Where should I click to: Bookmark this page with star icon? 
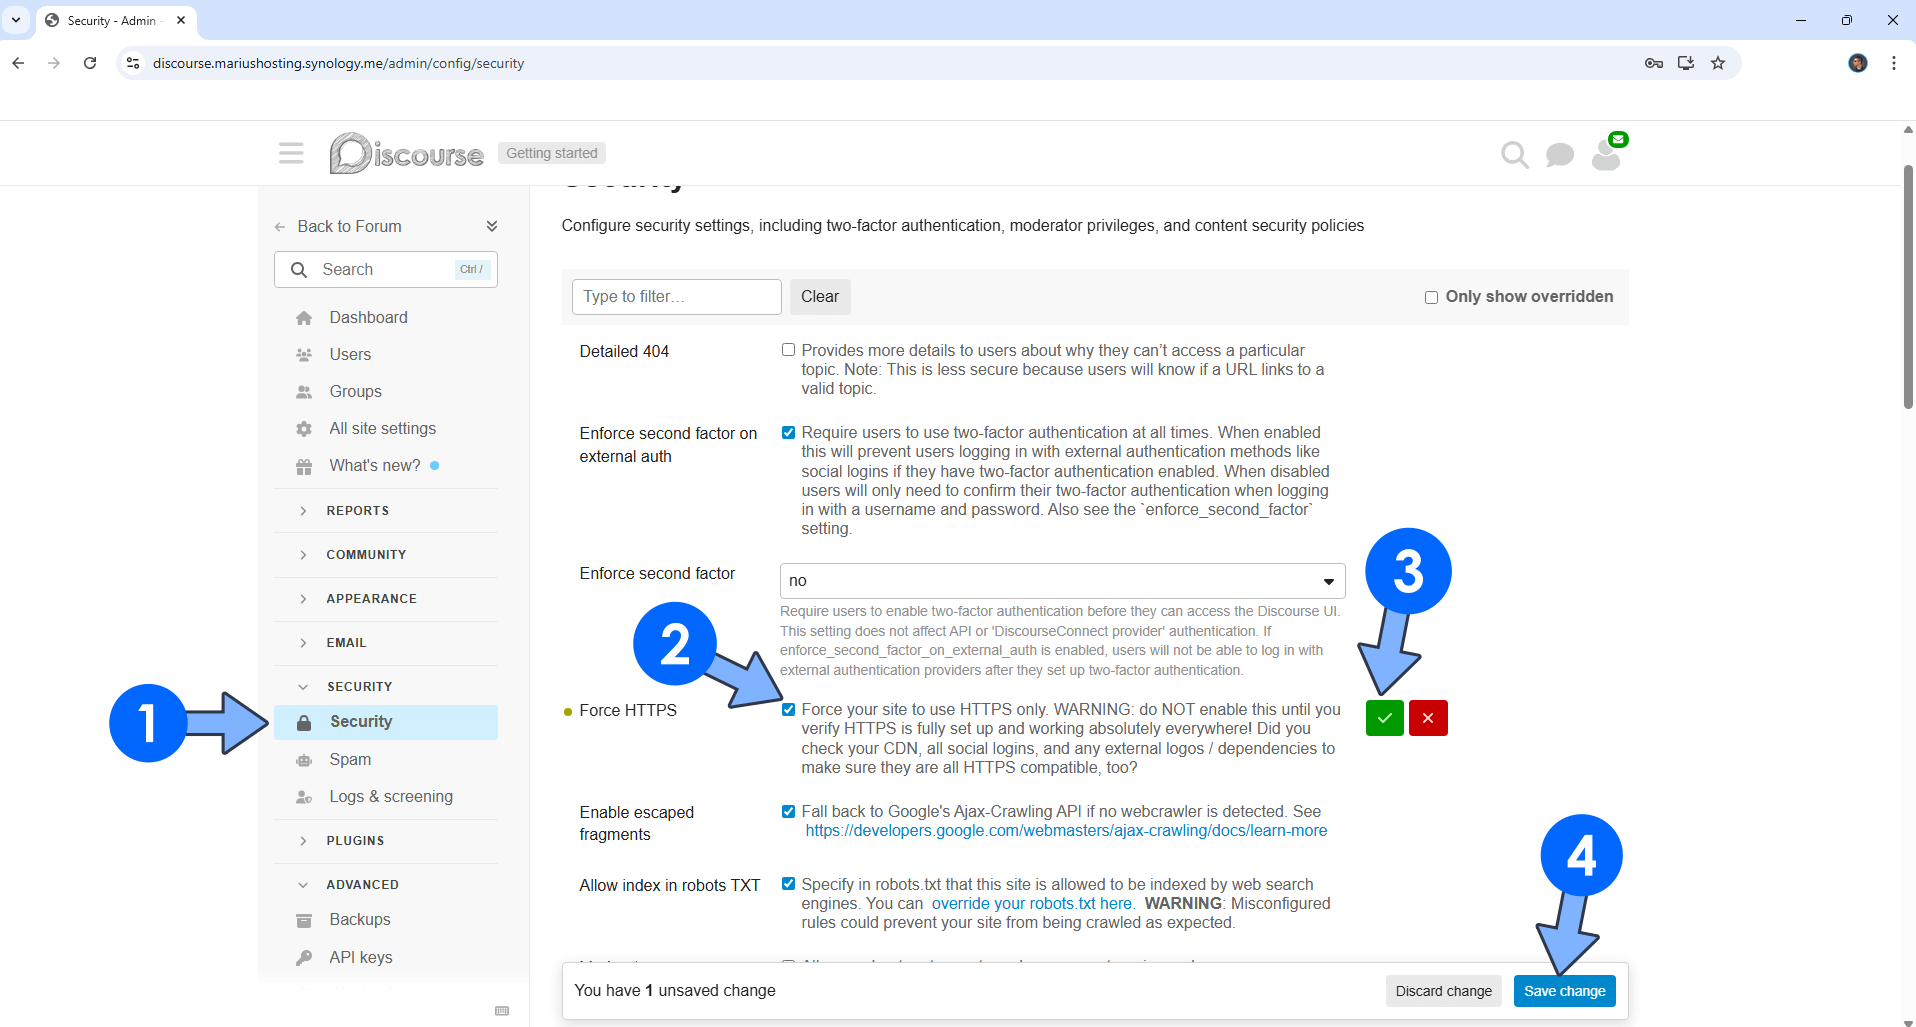(x=1718, y=63)
